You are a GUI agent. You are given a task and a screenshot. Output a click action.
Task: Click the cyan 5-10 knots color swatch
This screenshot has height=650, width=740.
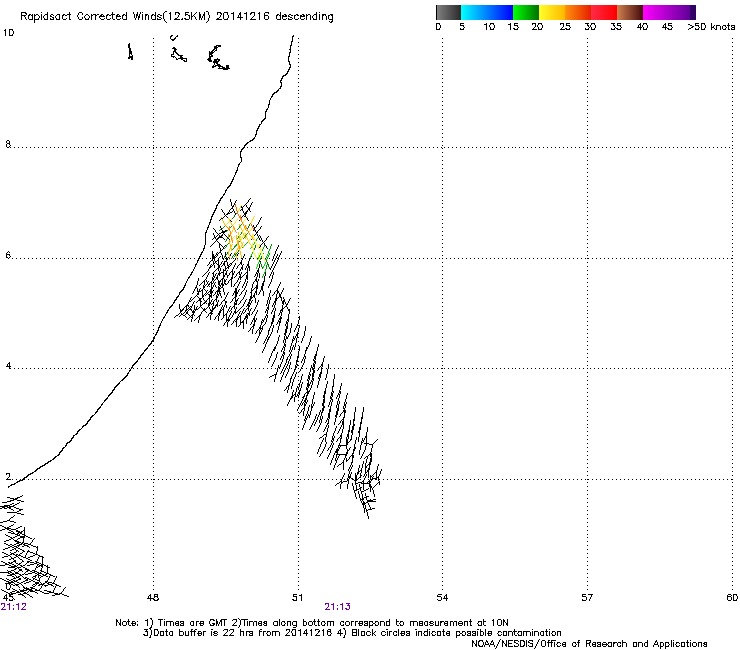pos(474,12)
